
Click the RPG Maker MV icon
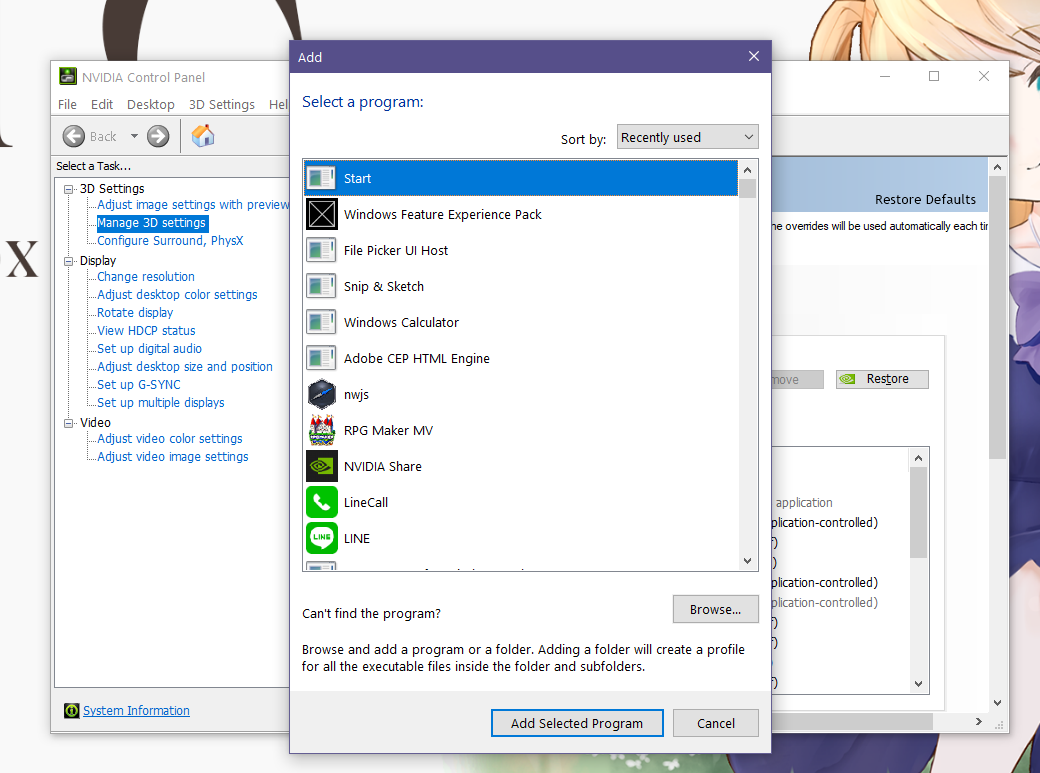tap(322, 430)
